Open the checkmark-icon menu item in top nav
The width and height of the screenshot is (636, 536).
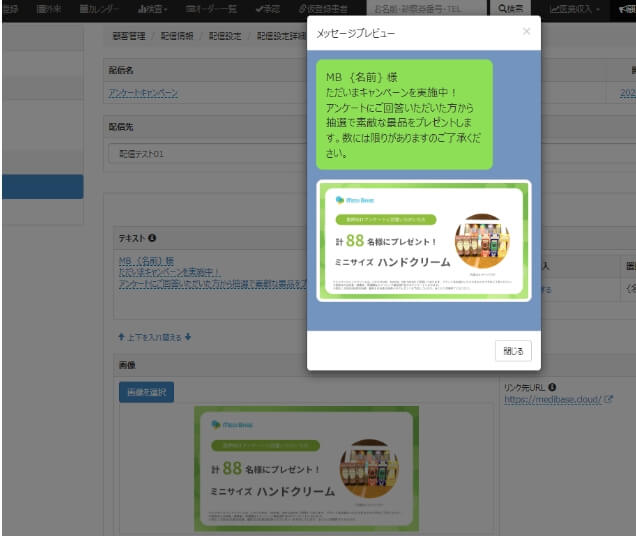[268, 9]
